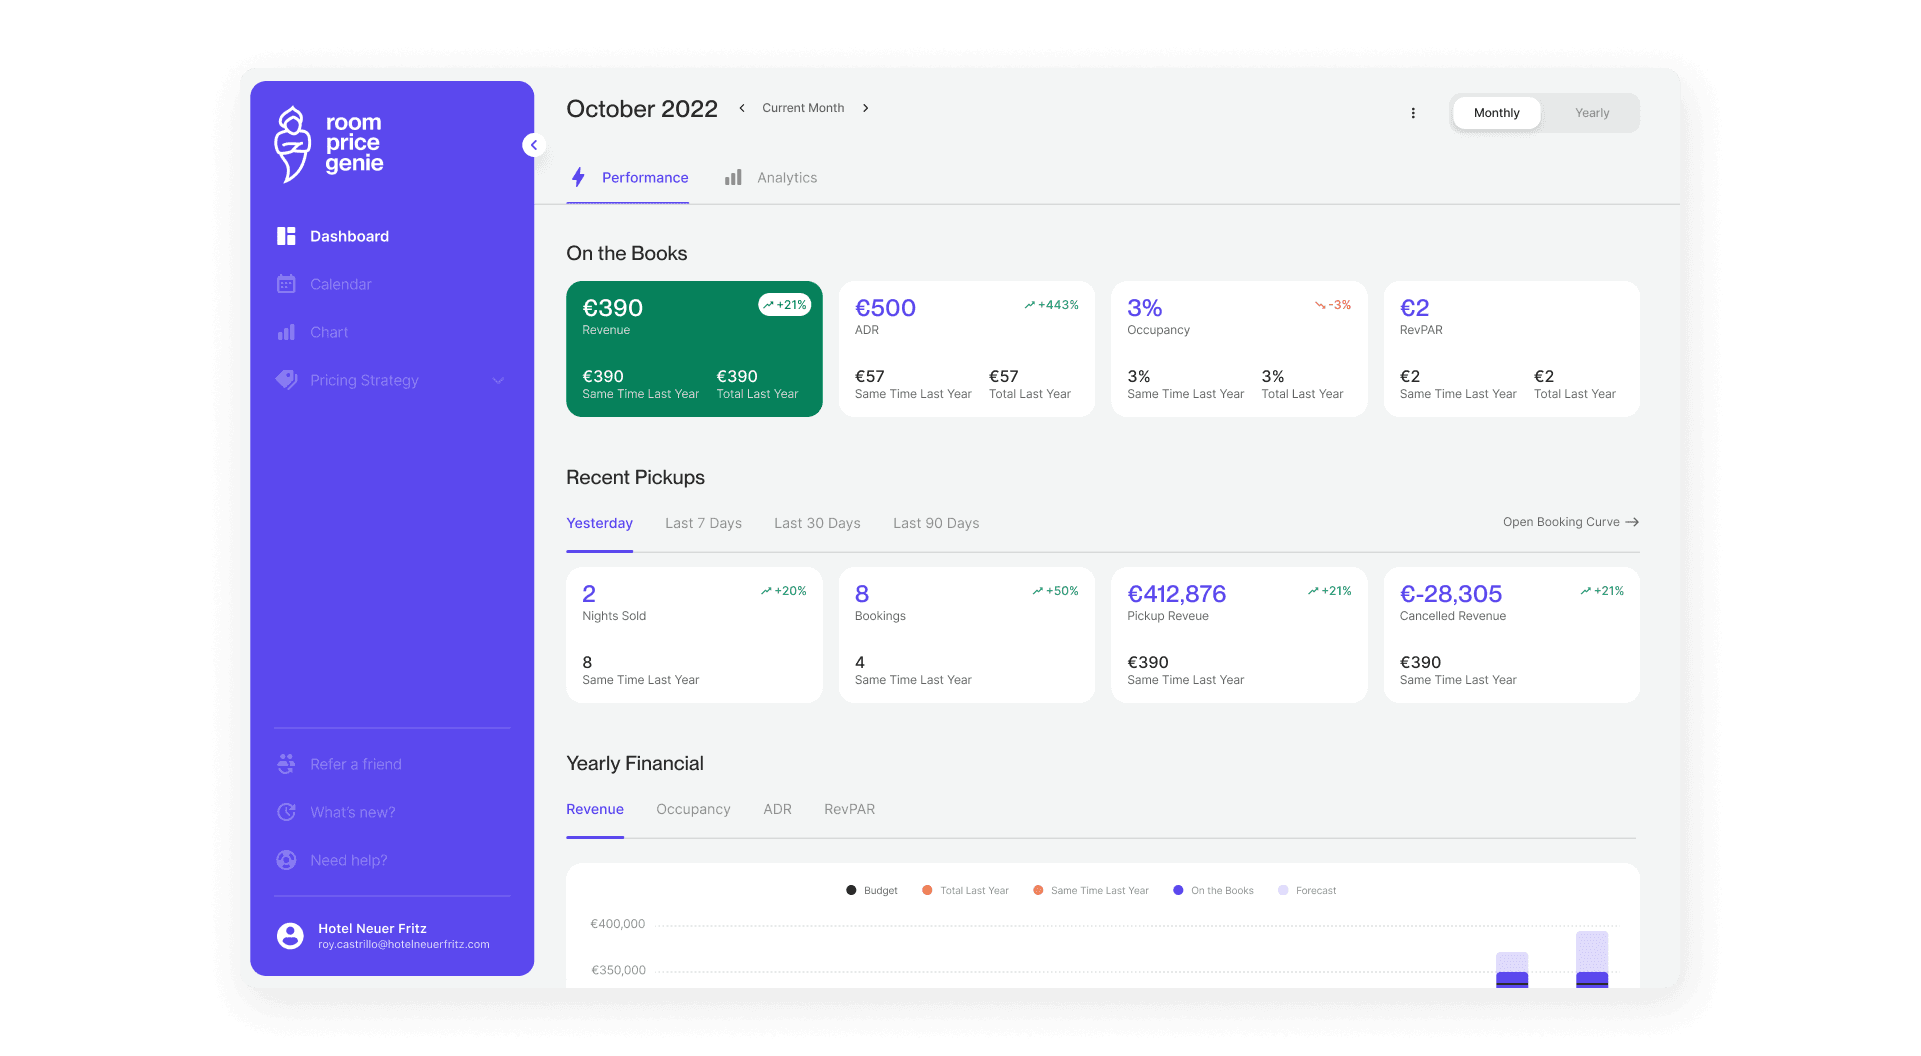Open the three-dot more options menu
Image resolution: width=1921 pixels, height=1056 pixels.
(x=1413, y=113)
